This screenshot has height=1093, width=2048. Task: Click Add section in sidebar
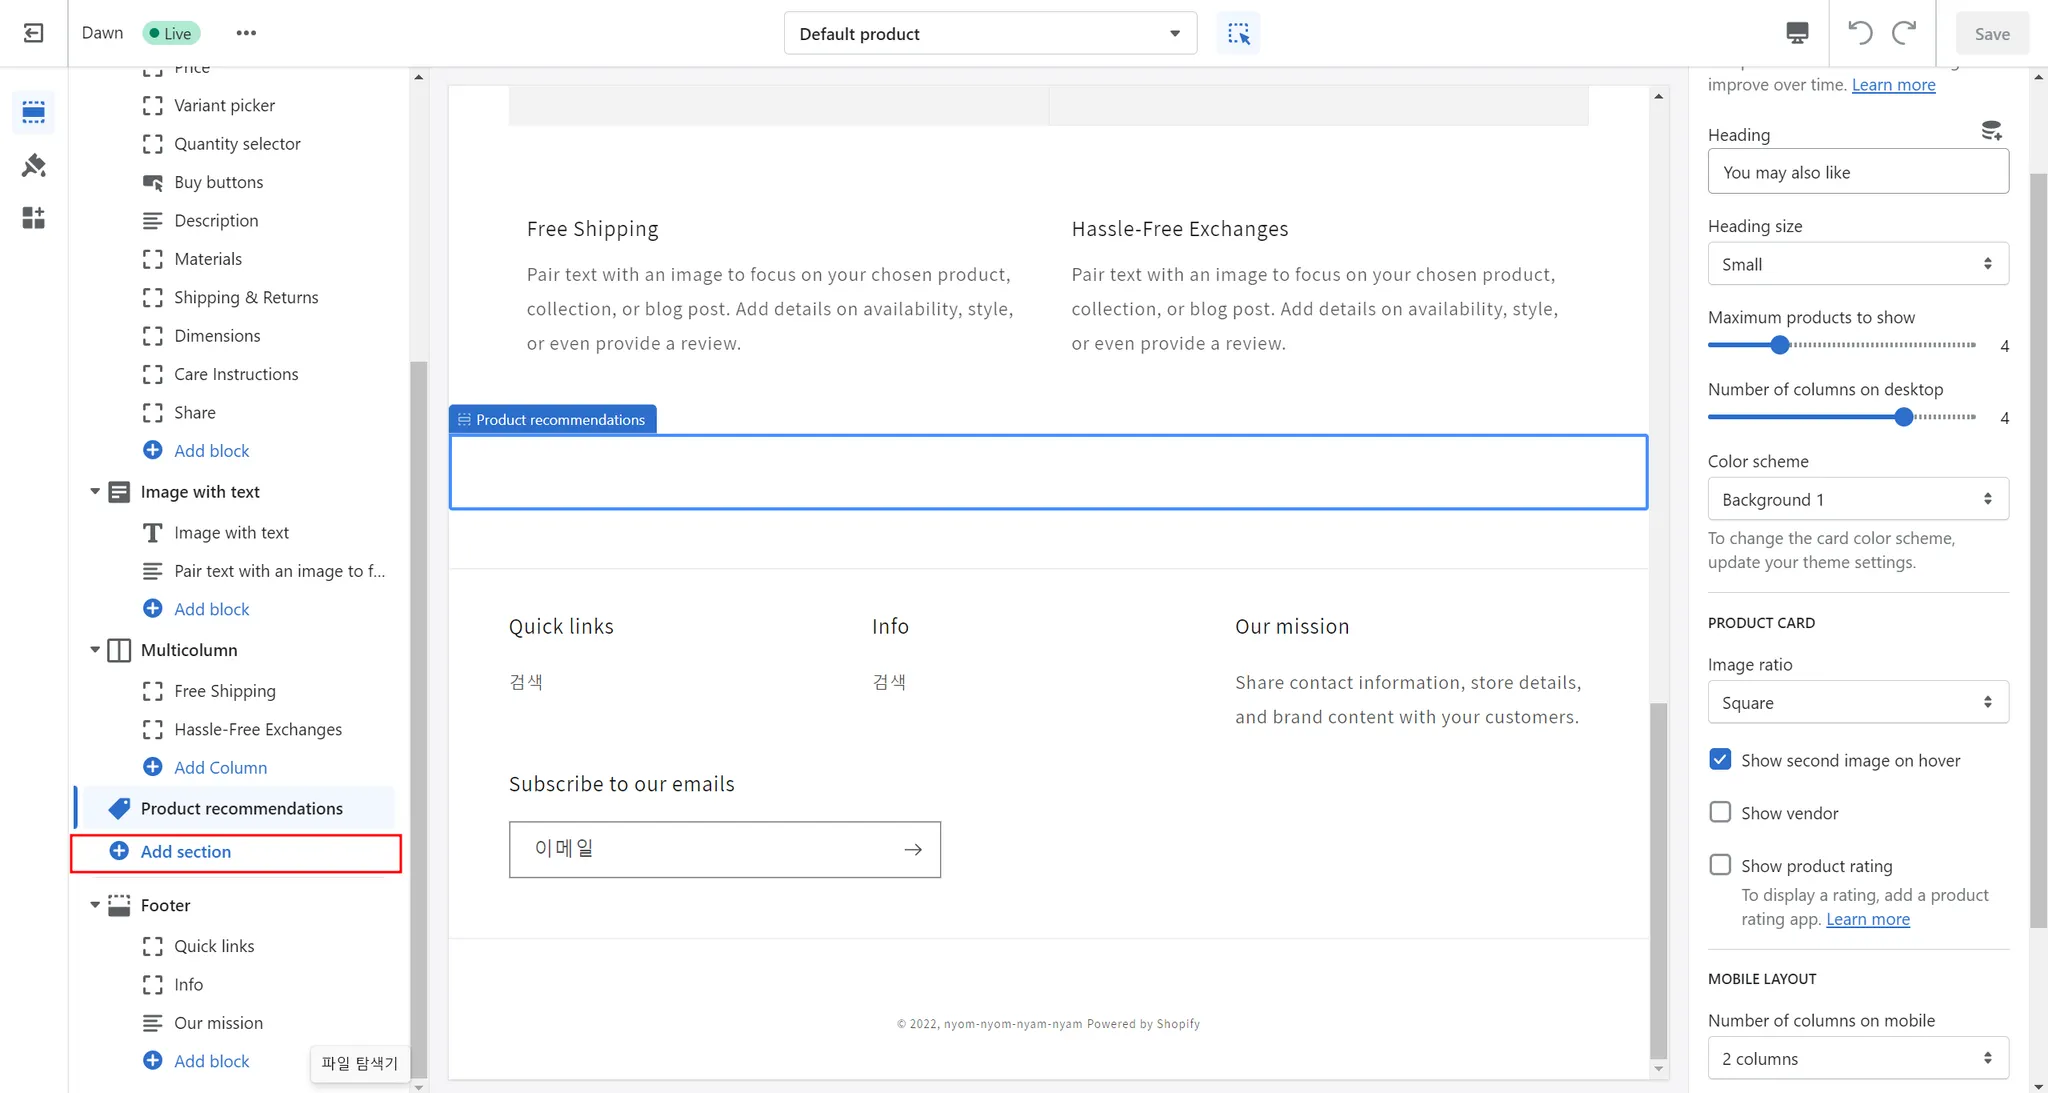(x=186, y=852)
